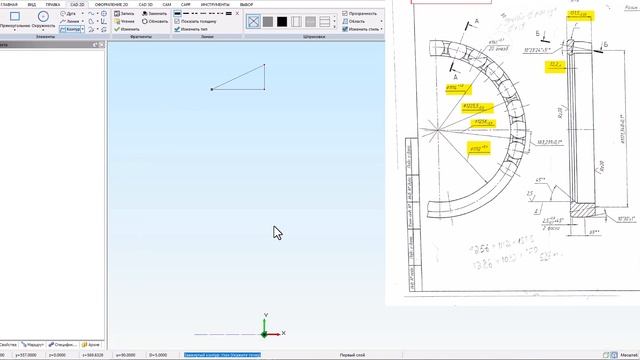Switch to CAM ribbon tab
The image size is (640, 360).
click(167, 4)
